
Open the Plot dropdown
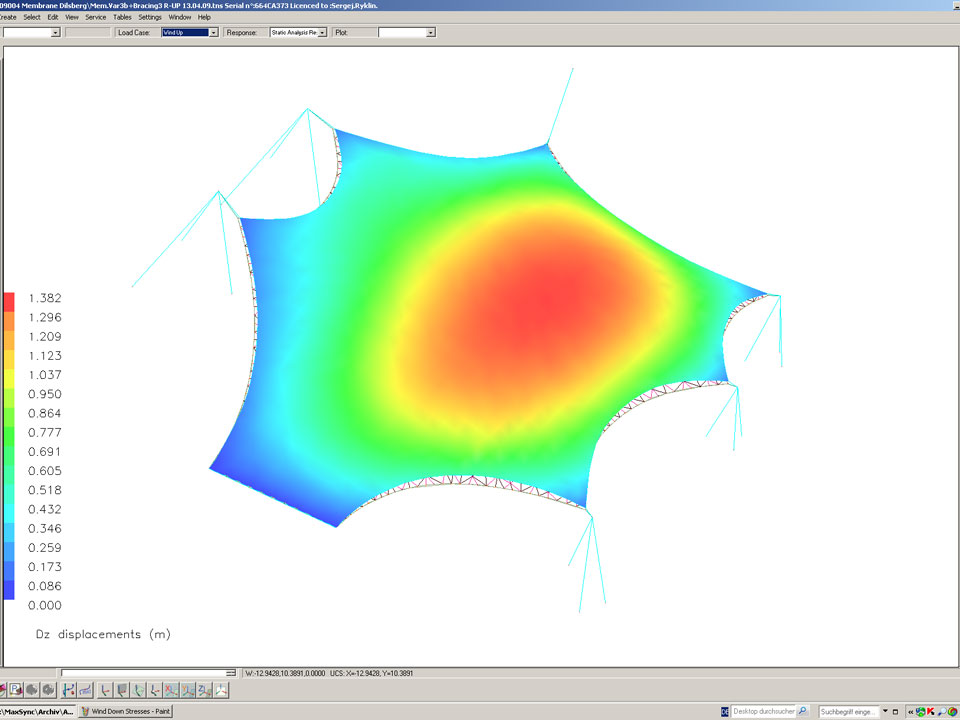431,33
